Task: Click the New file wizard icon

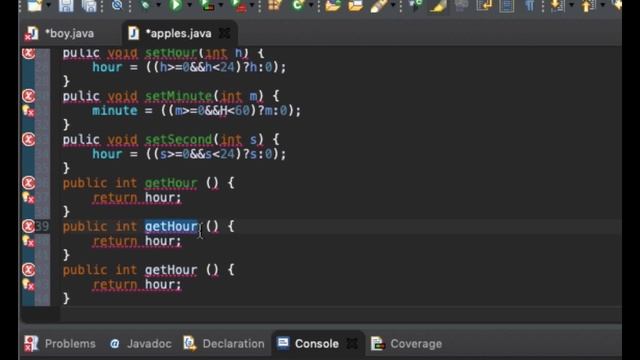Action: click(35, 5)
